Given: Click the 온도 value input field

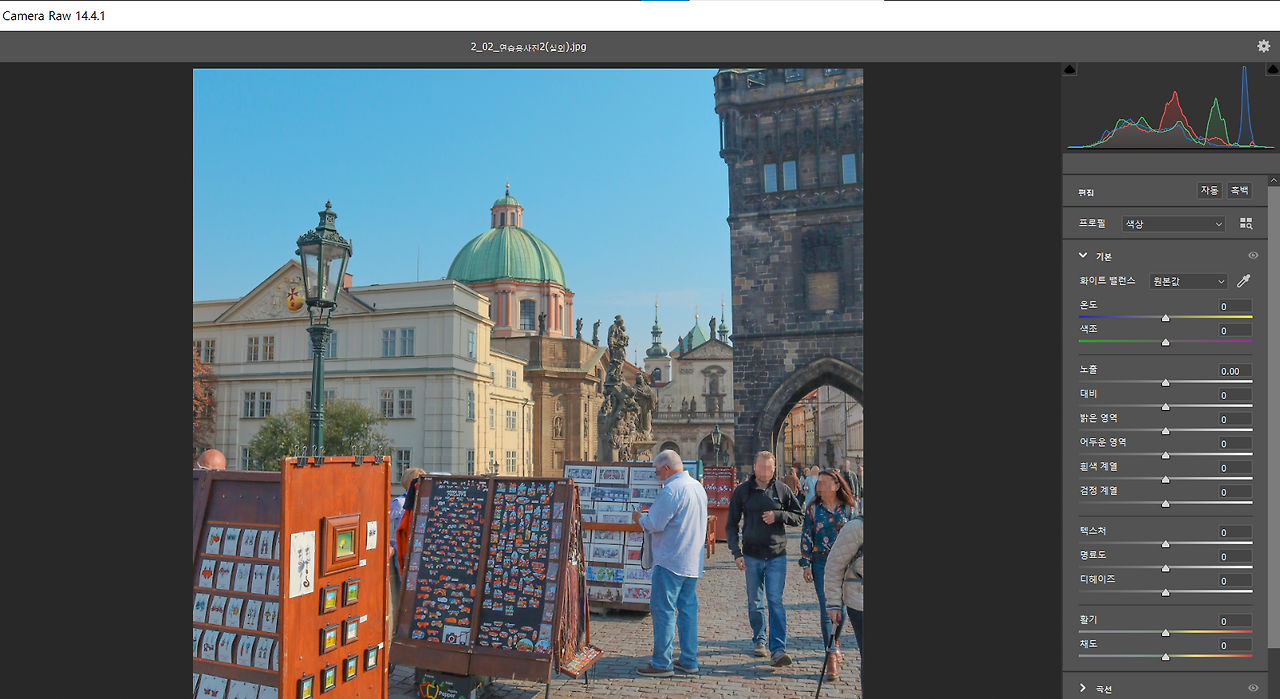Looking at the screenshot, I should 1234,306.
